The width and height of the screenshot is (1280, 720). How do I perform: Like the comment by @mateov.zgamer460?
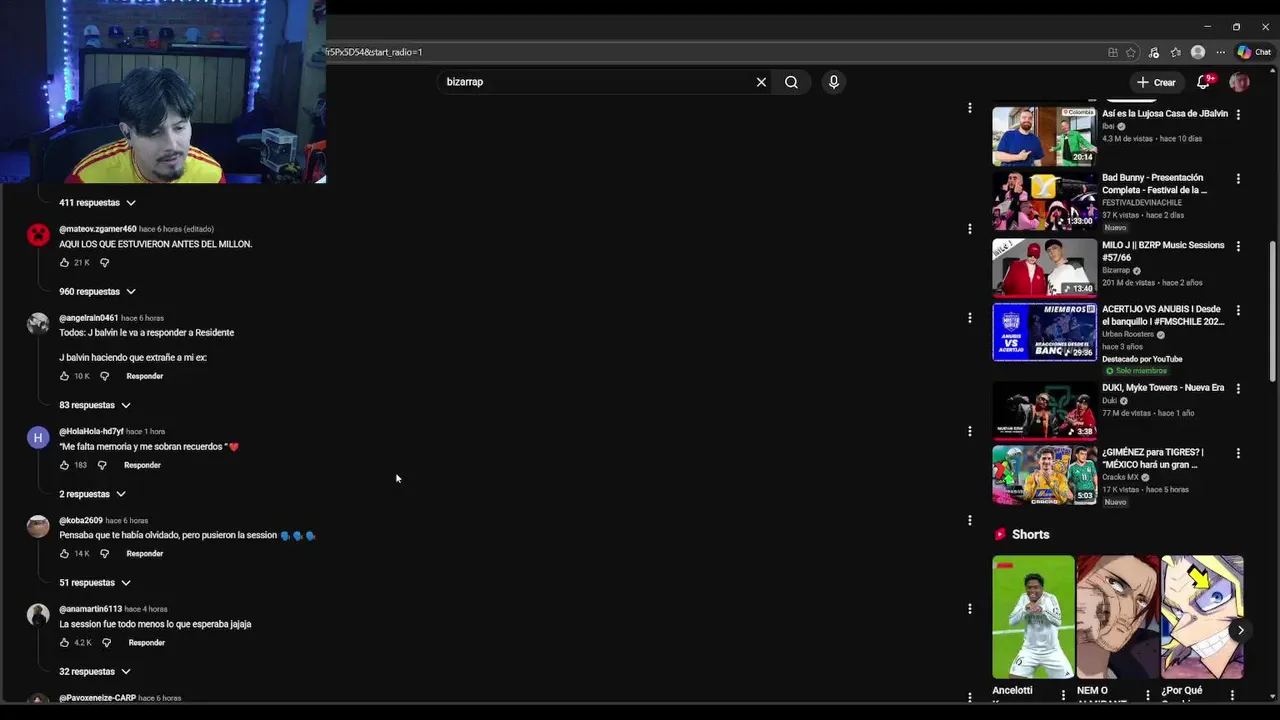tap(64, 263)
